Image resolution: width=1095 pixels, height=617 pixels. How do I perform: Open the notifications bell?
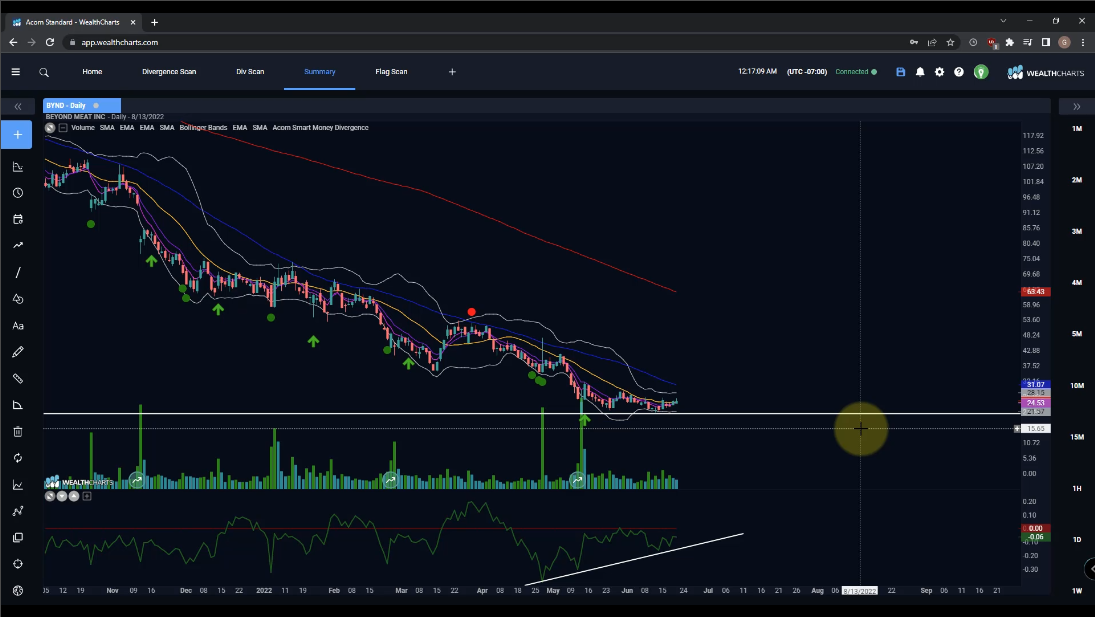[x=920, y=72]
